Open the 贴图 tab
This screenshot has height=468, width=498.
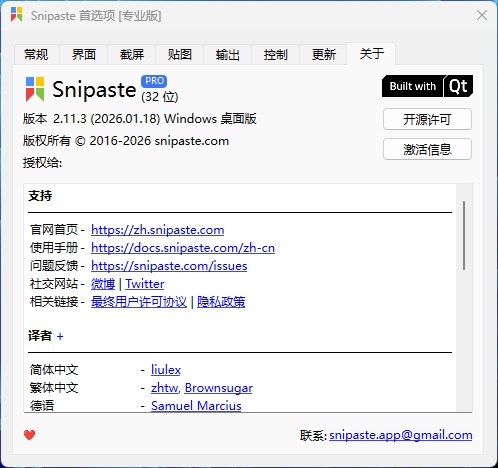coord(180,54)
